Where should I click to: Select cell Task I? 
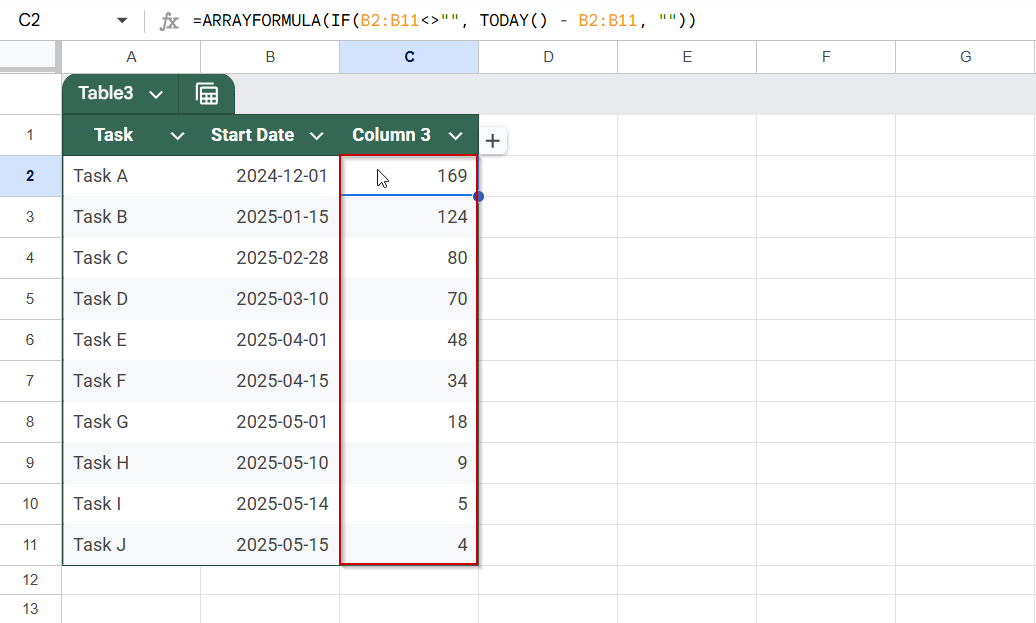pyautogui.click(x=131, y=503)
